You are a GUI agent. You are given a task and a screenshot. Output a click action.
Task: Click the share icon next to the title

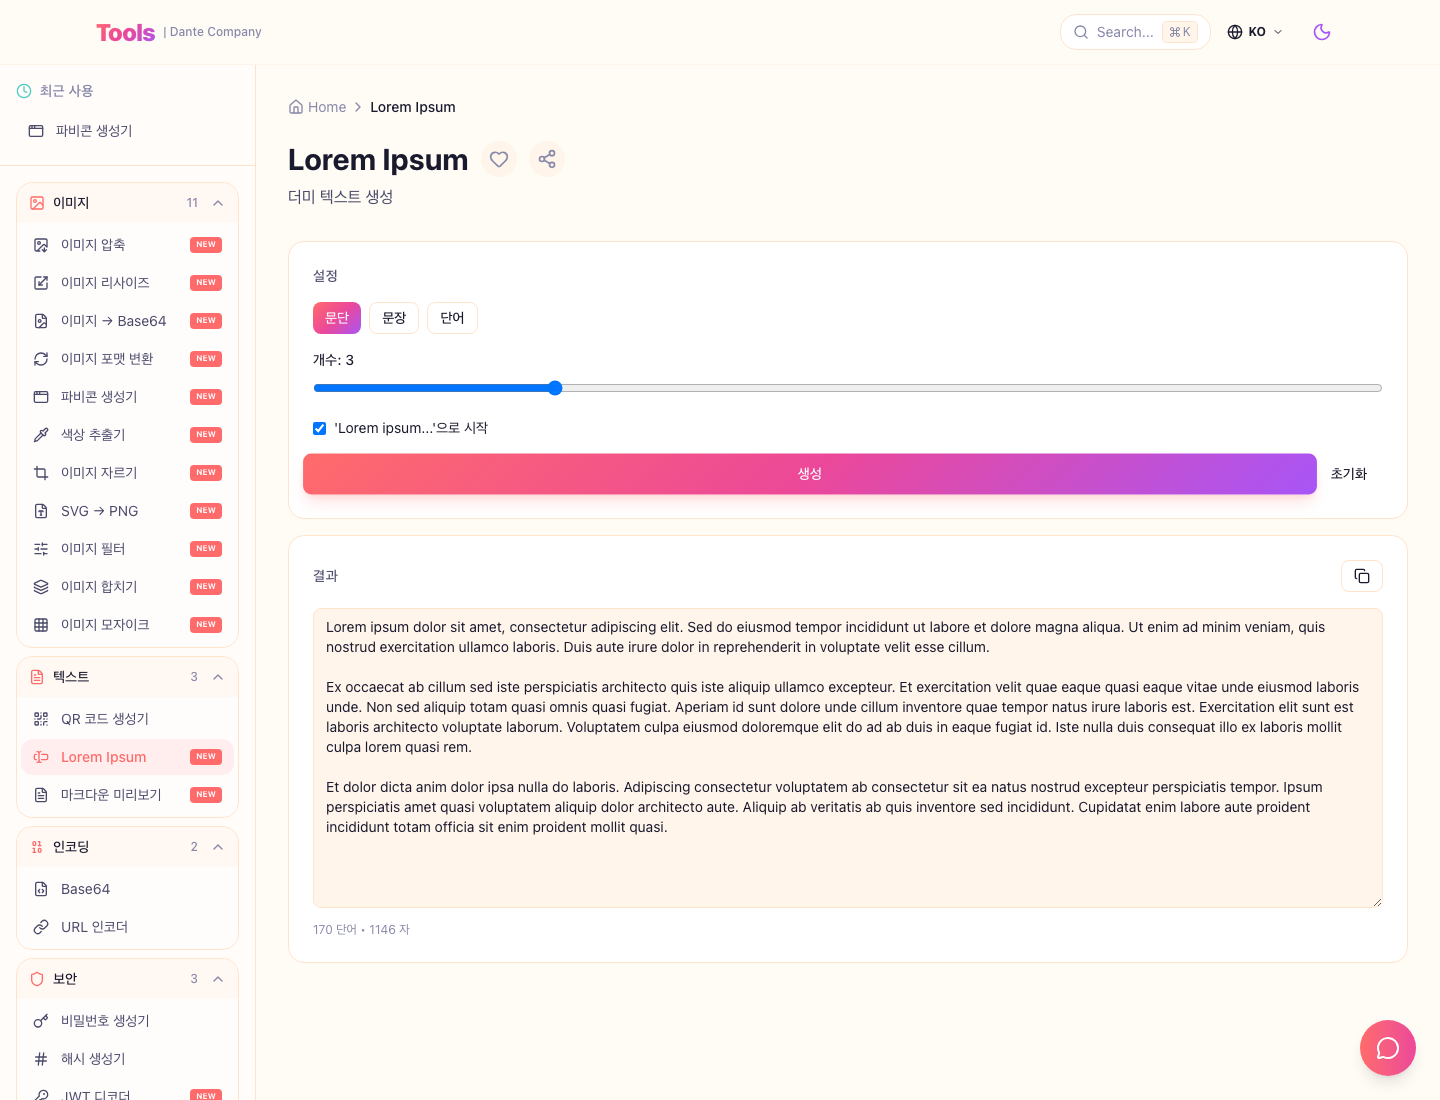click(547, 159)
